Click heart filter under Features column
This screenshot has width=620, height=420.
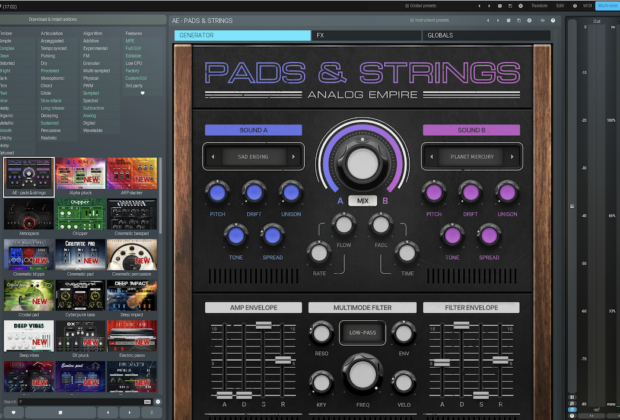click(x=142, y=93)
